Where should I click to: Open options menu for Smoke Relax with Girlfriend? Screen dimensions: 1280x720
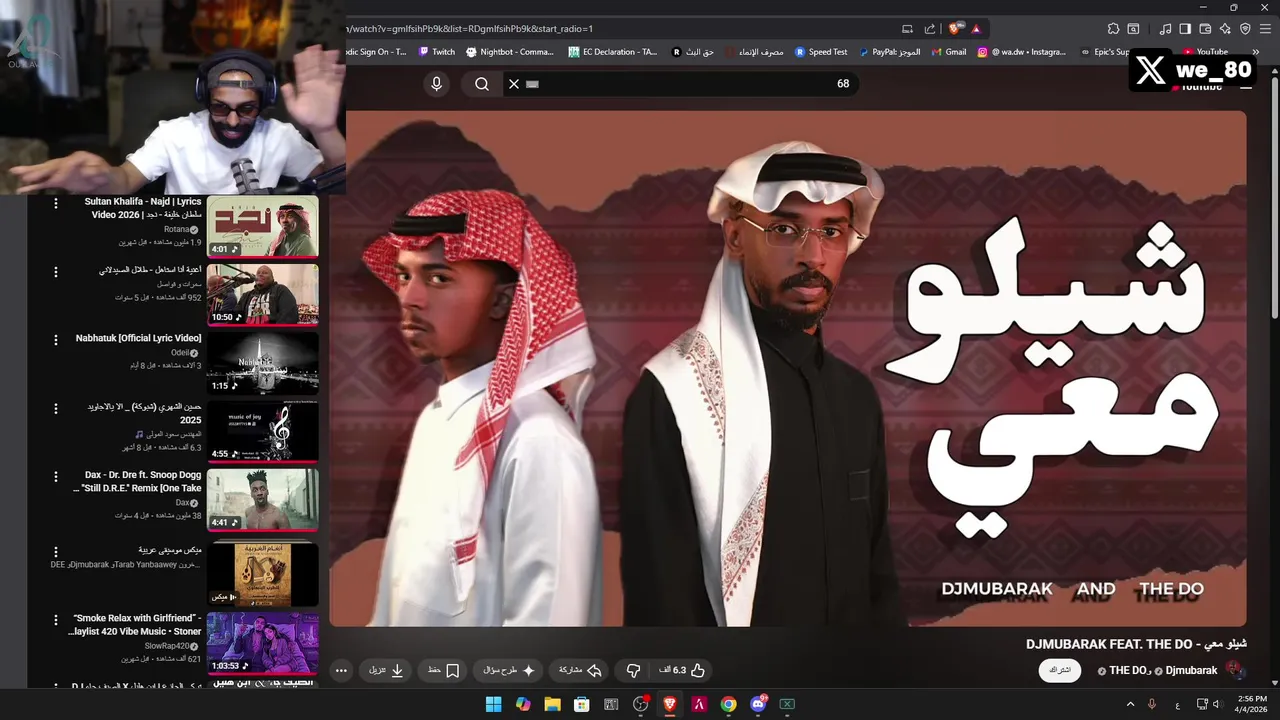coord(56,620)
